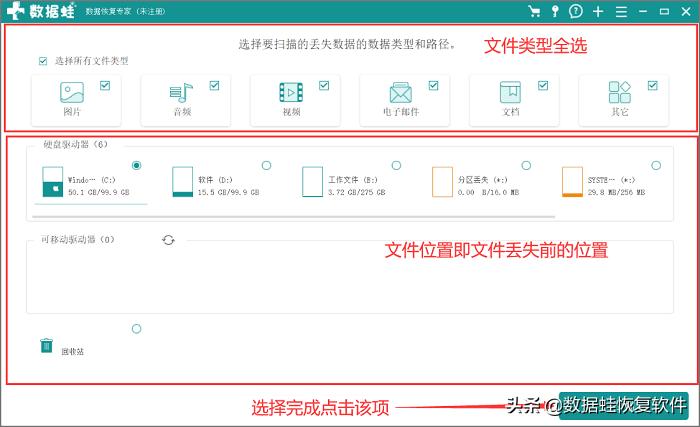
Task: Close the 数据蛙 application window
Action: (x=686, y=12)
